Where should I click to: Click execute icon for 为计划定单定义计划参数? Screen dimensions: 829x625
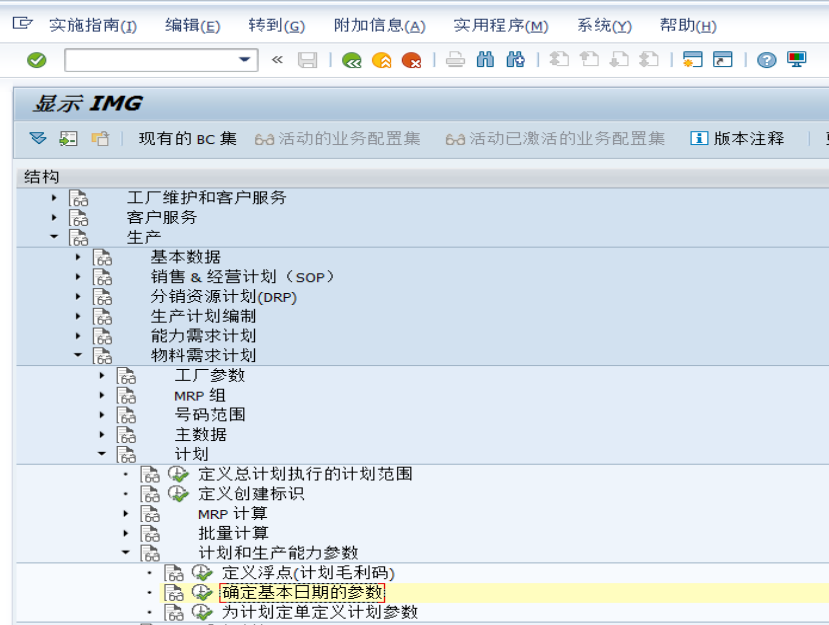tap(202, 612)
